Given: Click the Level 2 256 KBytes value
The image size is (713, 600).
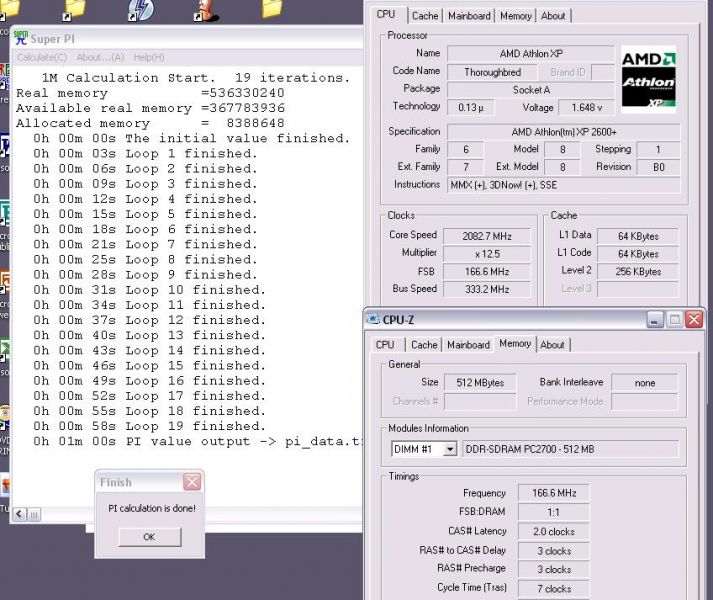Looking at the screenshot, I should 638,272.
